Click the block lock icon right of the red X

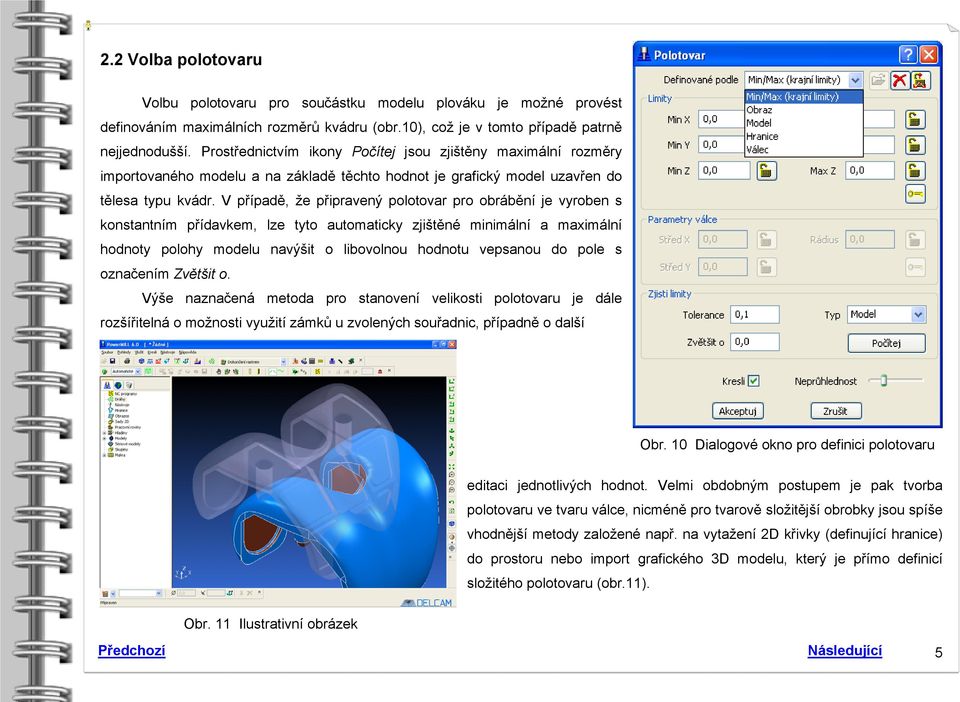coord(920,80)
